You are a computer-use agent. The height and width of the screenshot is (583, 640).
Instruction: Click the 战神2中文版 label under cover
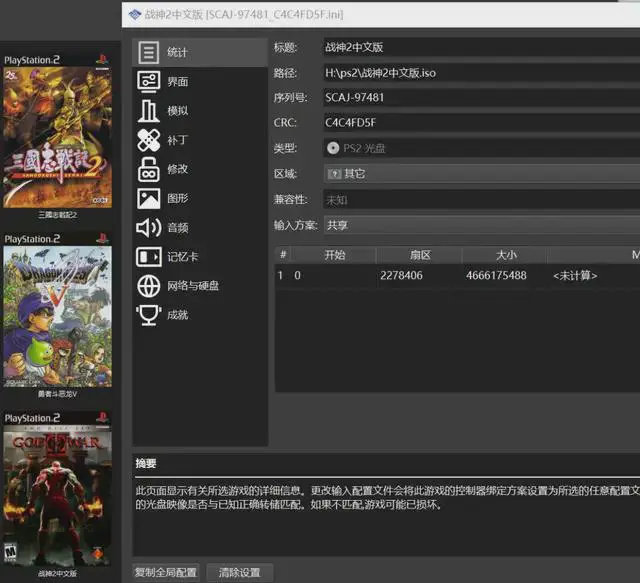coord(58,573)
